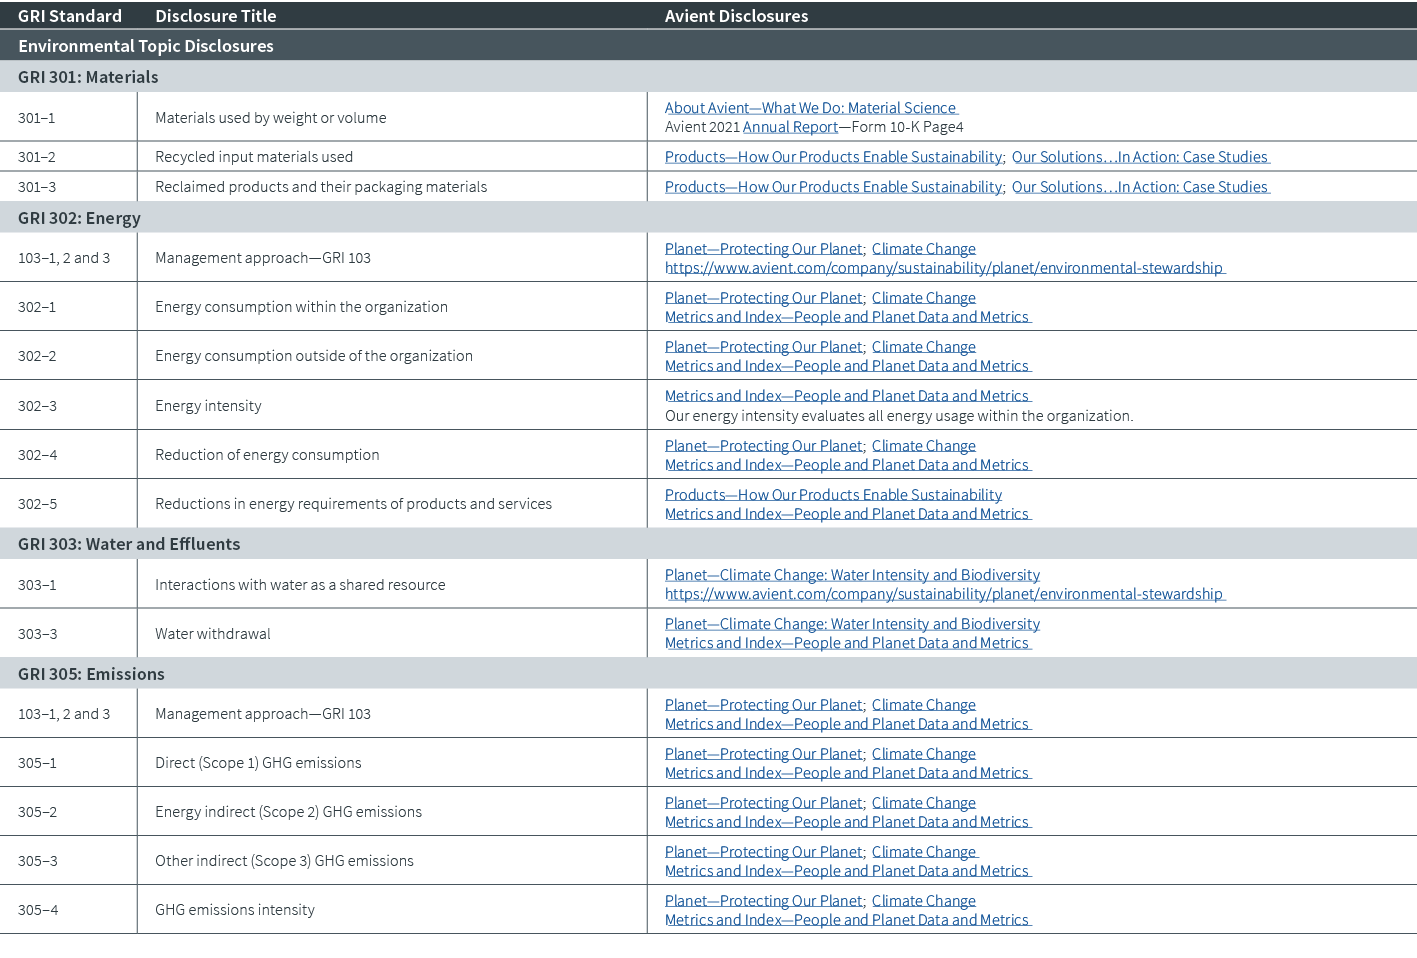Open Our Solutions…In Action: Case Studies for 301-3
The height and width of the screenshot is (958, 1417).
(1140, 186)
